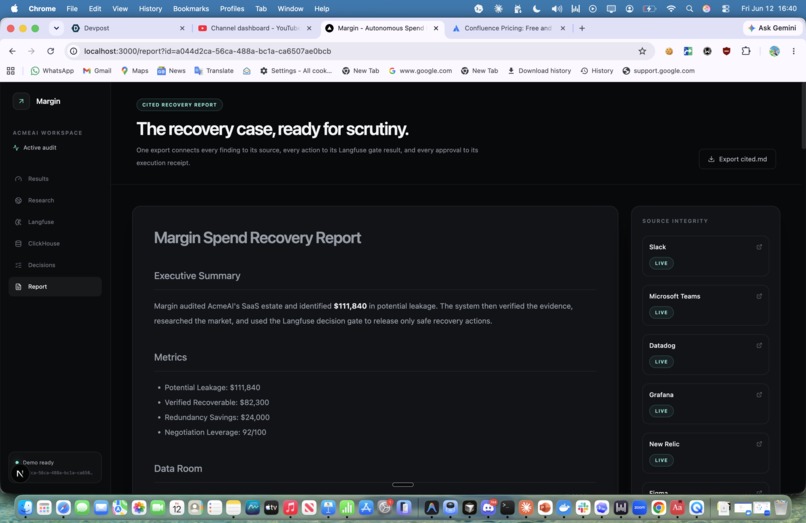Viewport: 806px width, 523px height.
Task: Open Translate bookmark
Action: pyautogui.click(x=214, y=71)
